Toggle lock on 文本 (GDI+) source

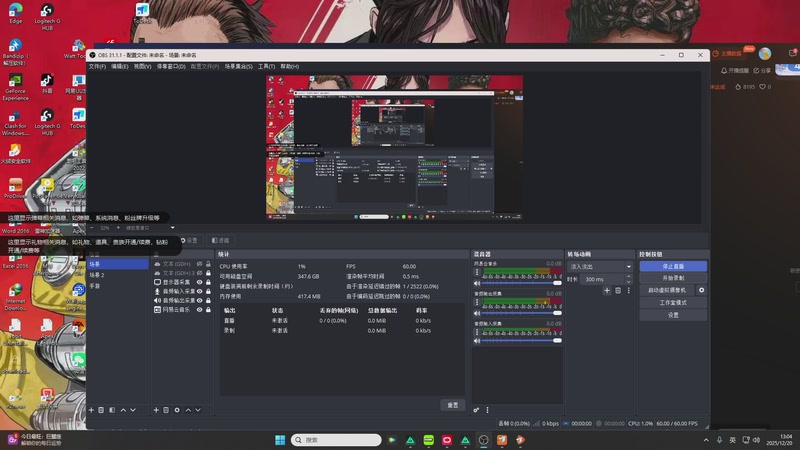tap(208, 264)
